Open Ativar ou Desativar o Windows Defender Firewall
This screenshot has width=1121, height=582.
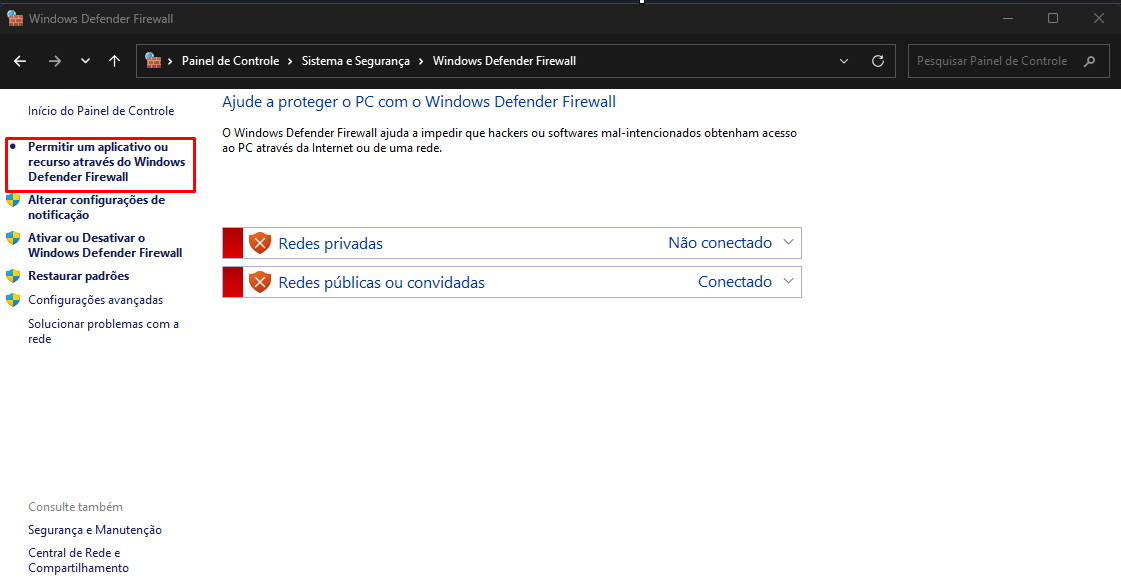point(104,245)
